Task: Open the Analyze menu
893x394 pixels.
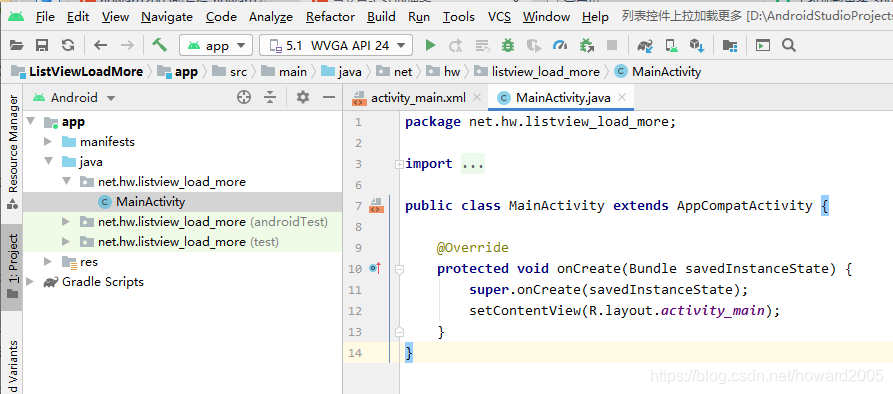Action: (271, 17)
